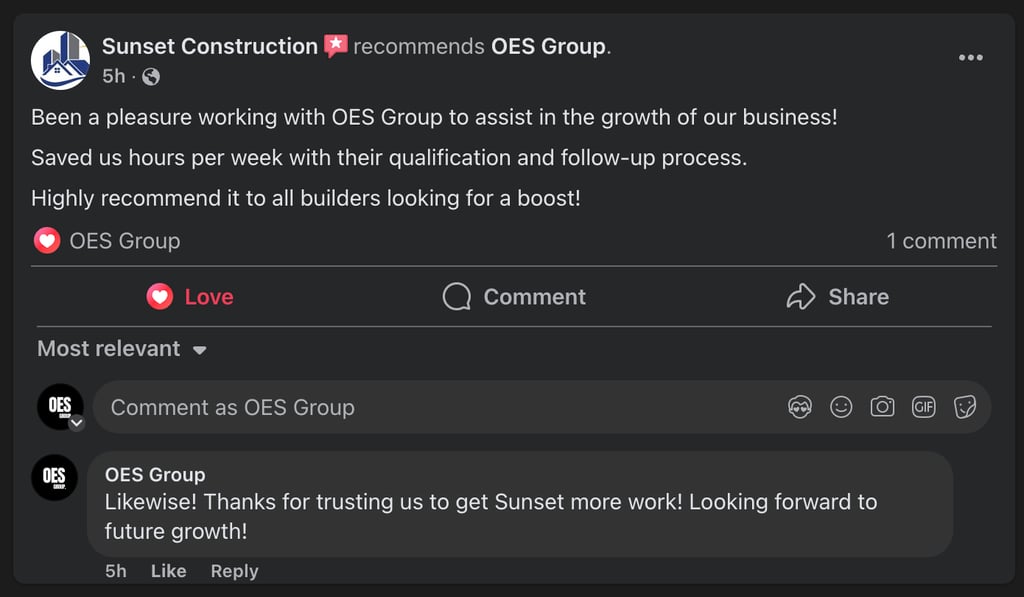Viewport: 1024px width, 597px height.
Task: Toggle the Love reaction on the post
Action: pos(190,297)
